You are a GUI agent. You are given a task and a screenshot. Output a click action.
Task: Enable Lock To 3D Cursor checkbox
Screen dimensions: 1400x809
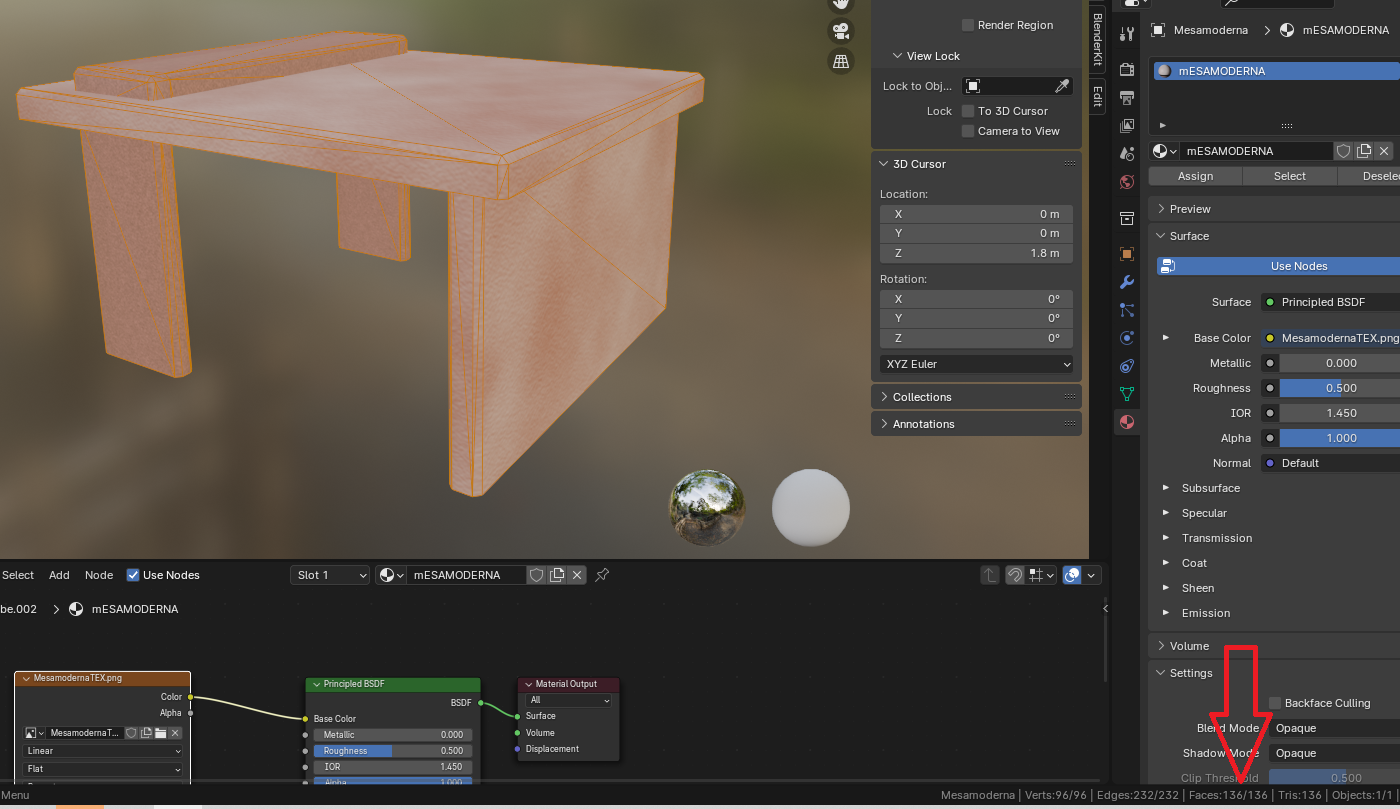[968, 111]
